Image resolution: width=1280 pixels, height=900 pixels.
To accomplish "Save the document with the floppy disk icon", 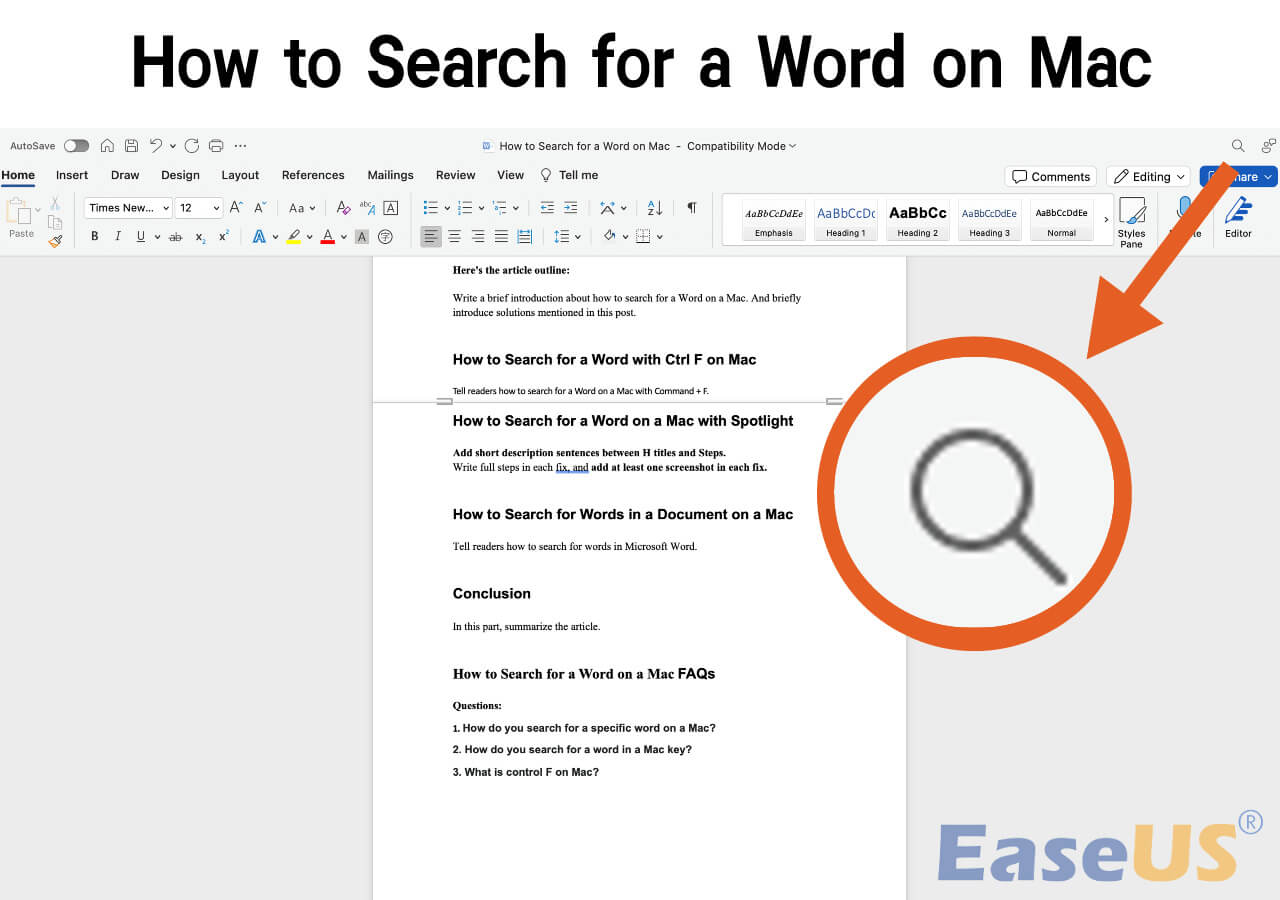I will click(x=131, y=146).
